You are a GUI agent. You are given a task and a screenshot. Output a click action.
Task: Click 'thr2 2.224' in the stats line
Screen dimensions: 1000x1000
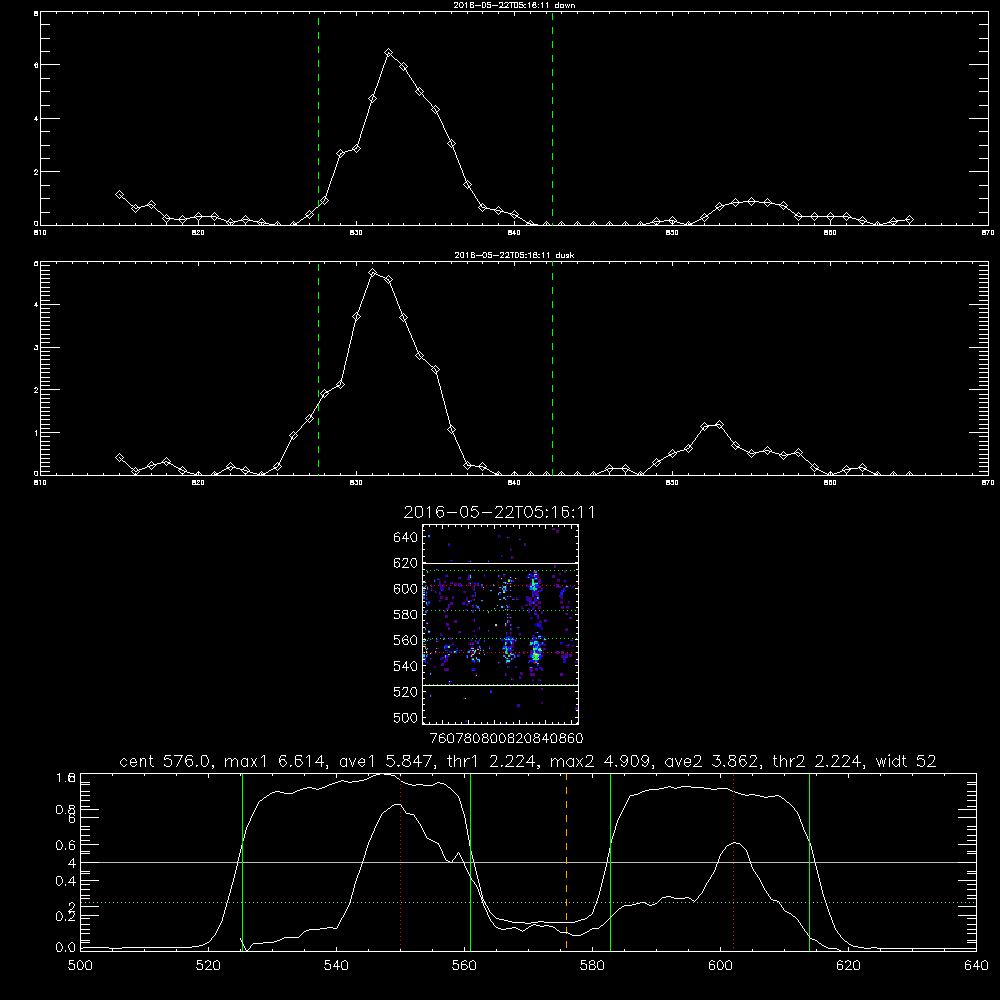coord(818,761)
